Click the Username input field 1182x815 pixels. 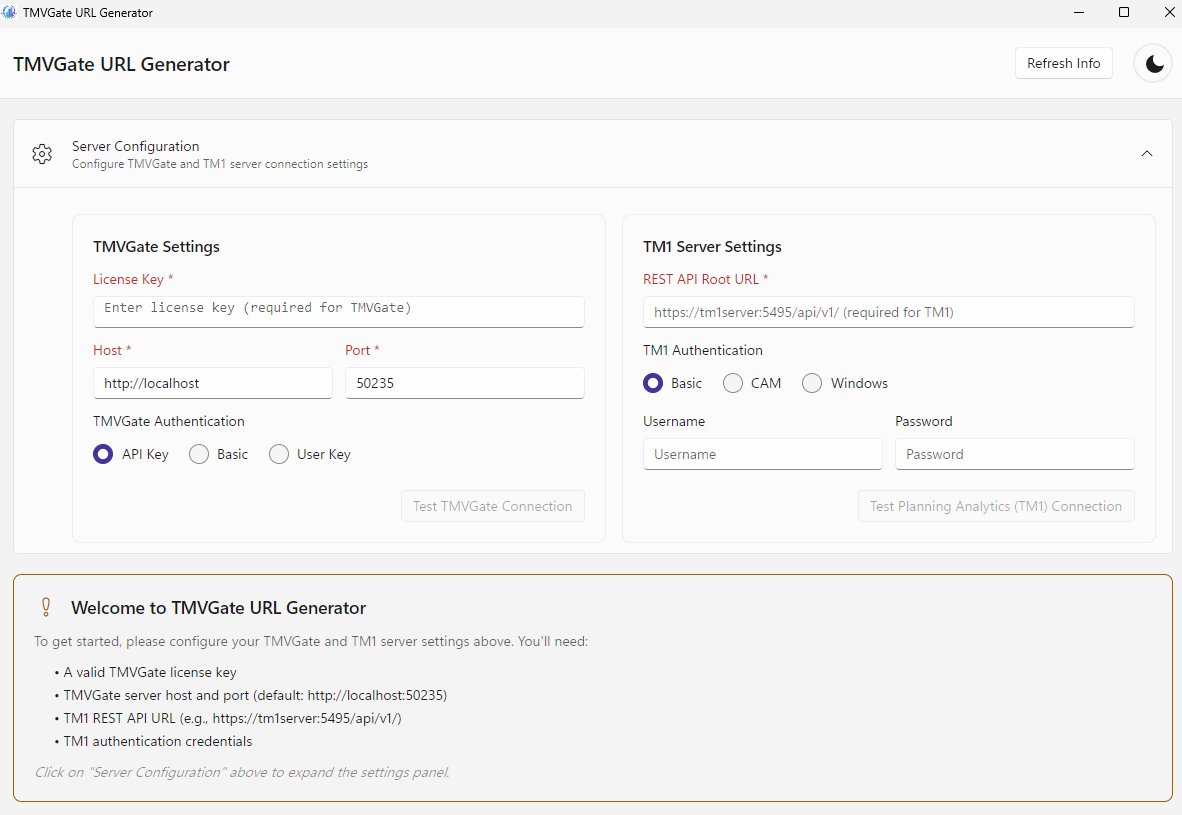pos(762,454)
